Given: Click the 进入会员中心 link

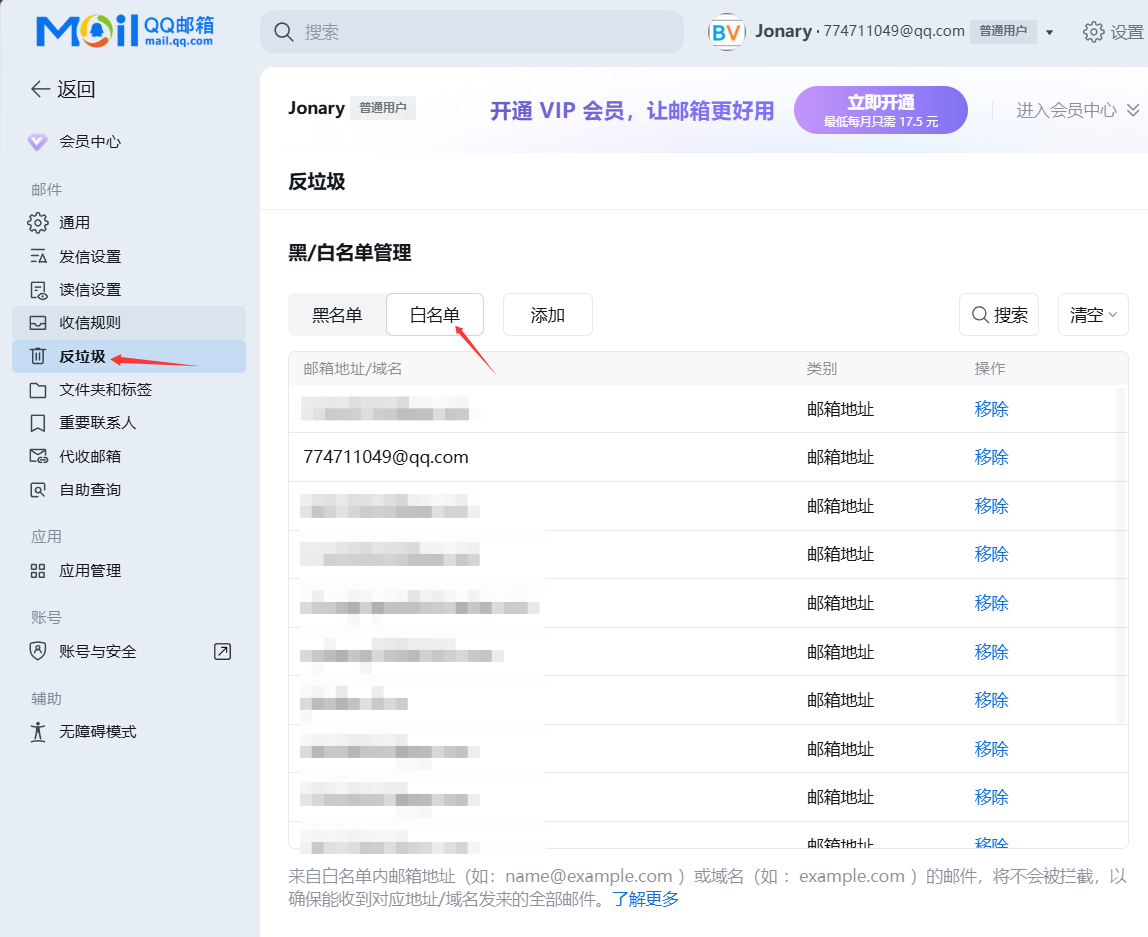Looking at the screenshot, I should (x=1066, y=110).
